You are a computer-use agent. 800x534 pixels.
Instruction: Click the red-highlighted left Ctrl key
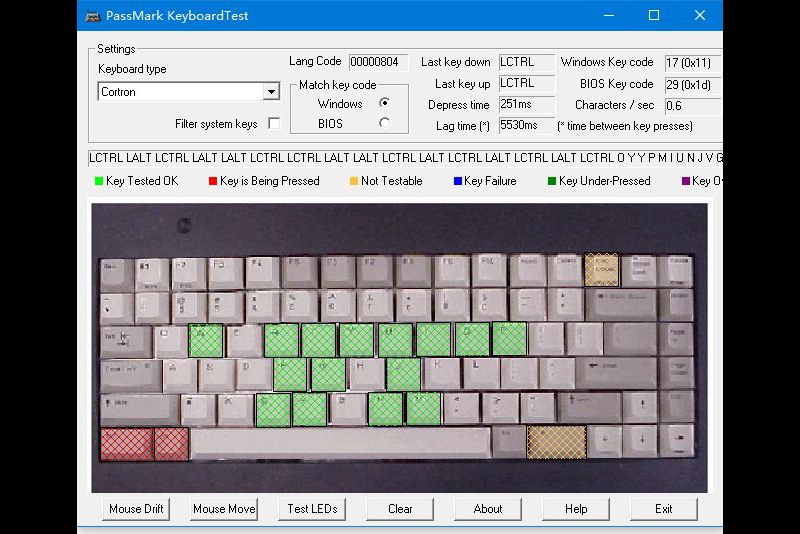click(x=127, y=444)
